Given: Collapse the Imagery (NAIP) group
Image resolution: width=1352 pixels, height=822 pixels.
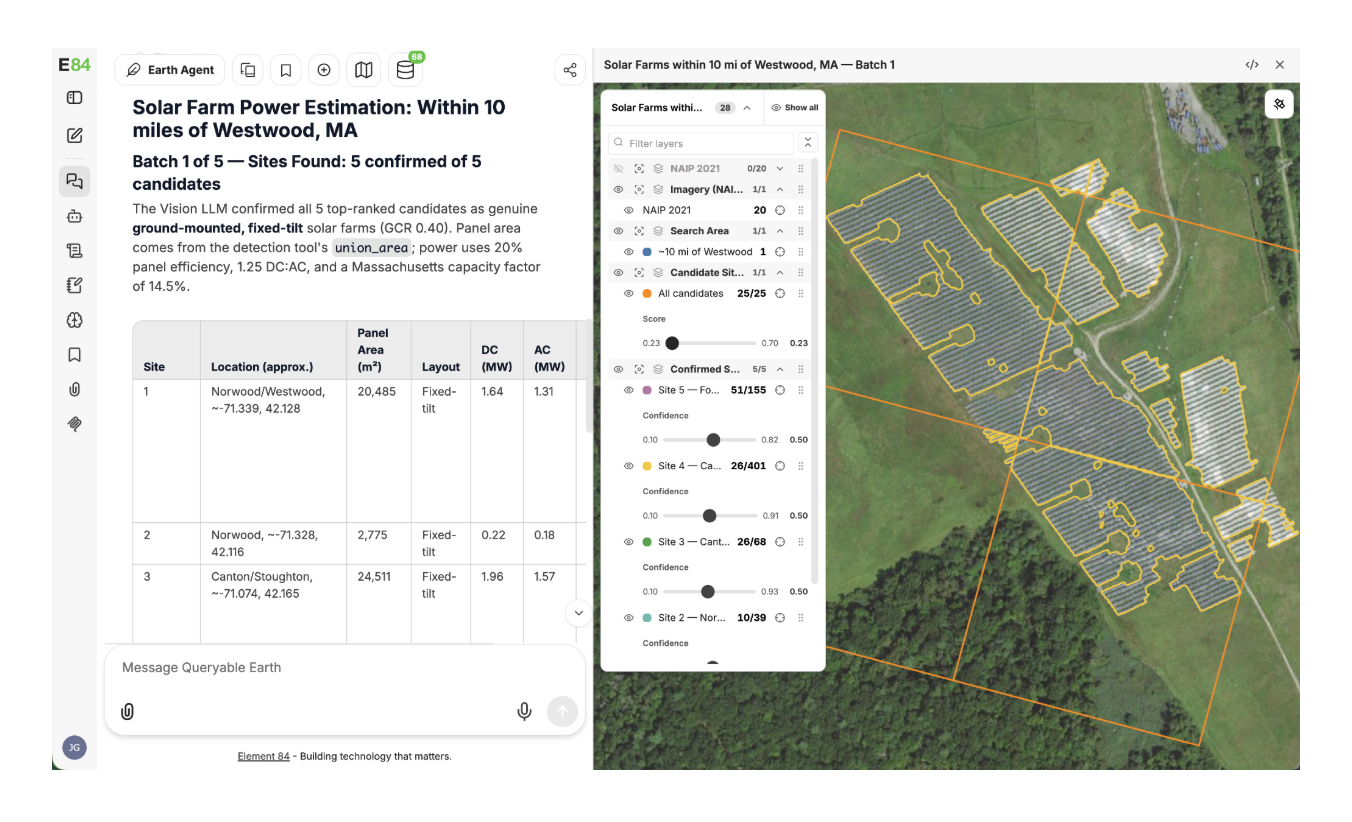Looking at the screenshot, I should [x=780, y=189].
